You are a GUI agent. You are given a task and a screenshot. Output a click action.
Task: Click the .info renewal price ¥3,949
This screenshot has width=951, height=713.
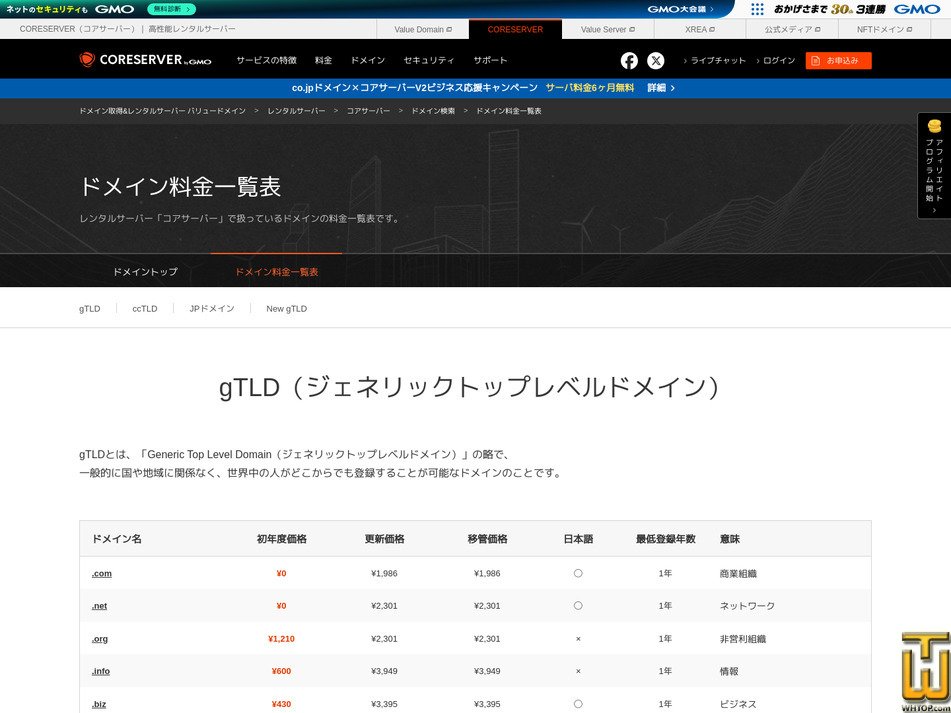[x=385, y=671]
